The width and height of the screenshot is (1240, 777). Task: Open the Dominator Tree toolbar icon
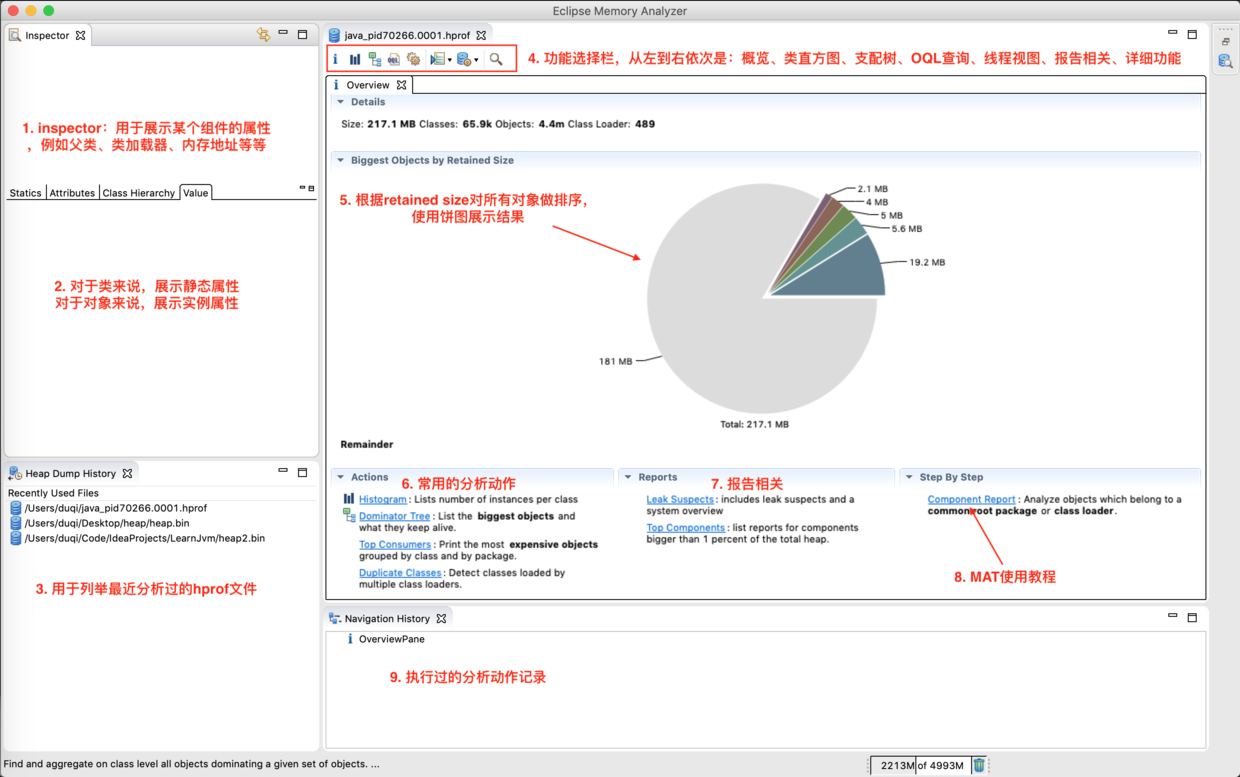374,60
